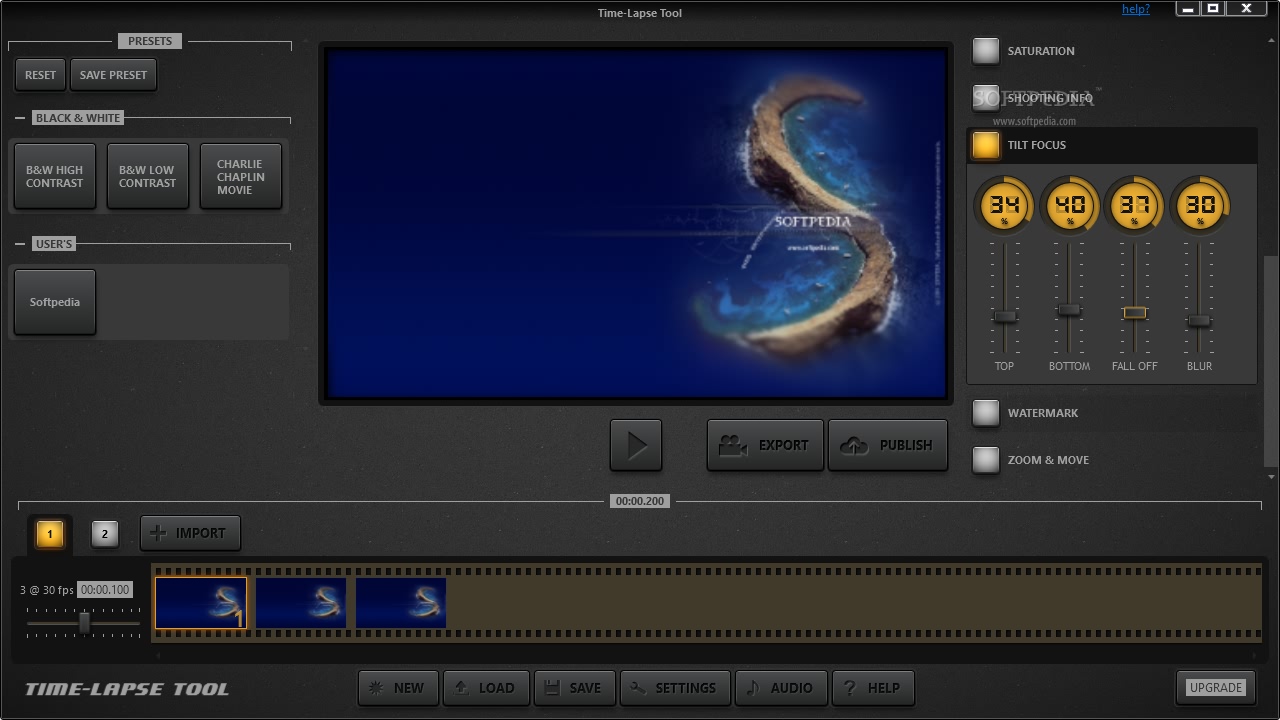Close the Time-Lapse Tool window
Viewport: 1280px width, 720px height.
[1247, 8]
